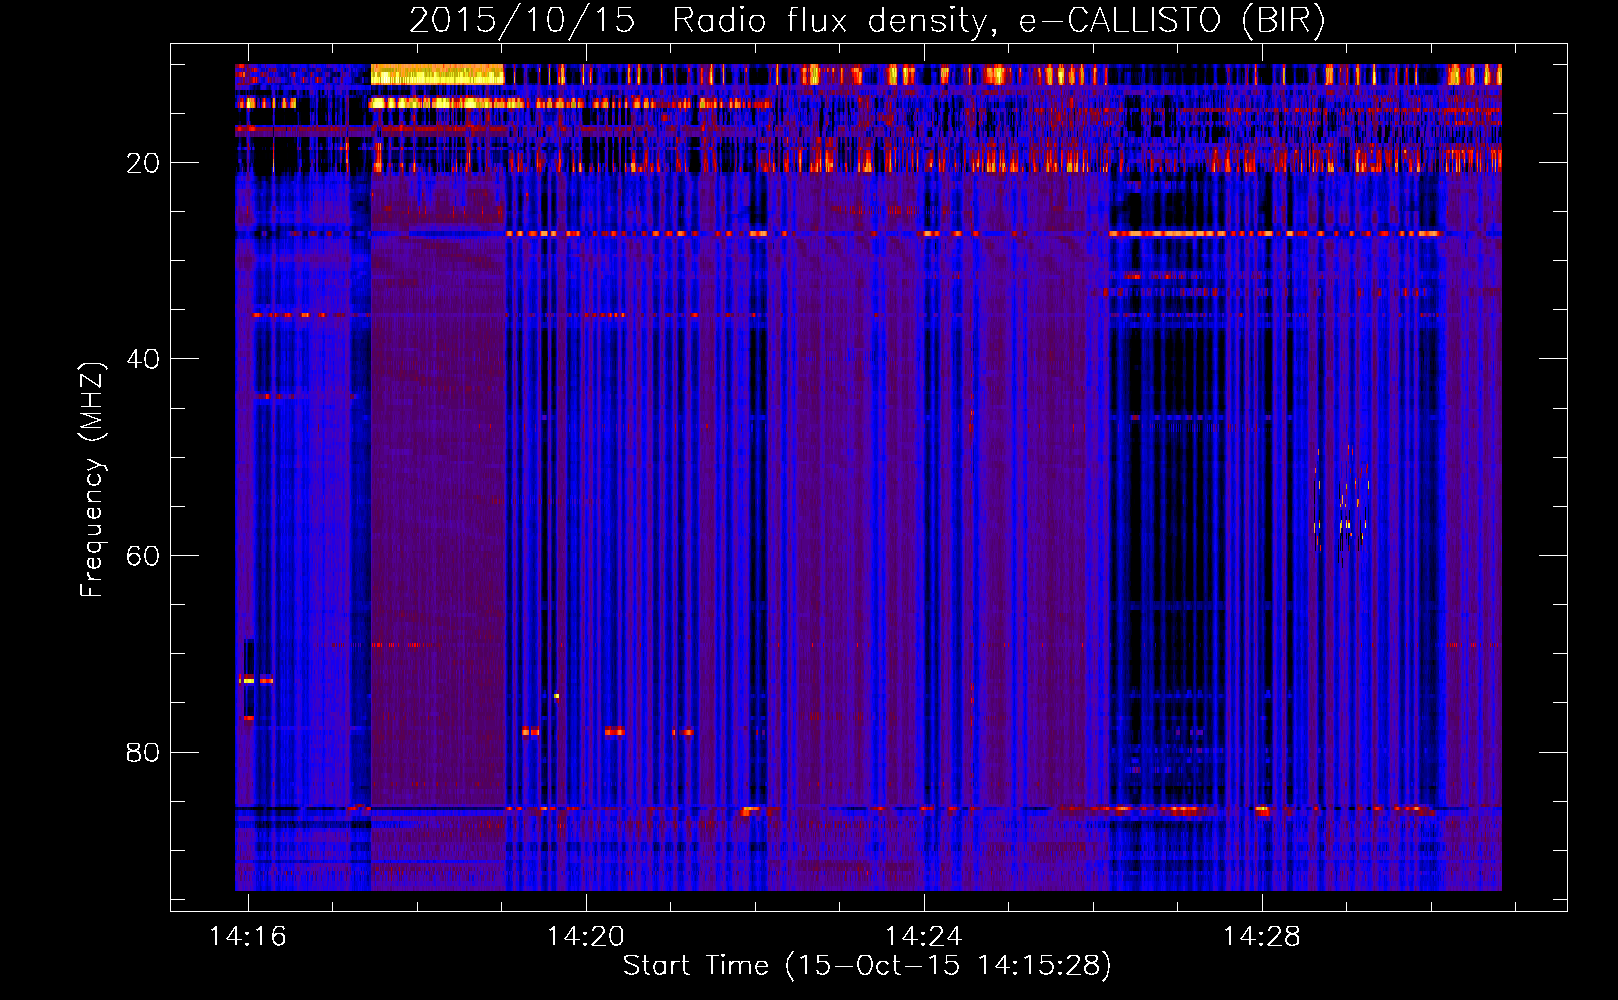The height and width of the screenshot is (1000, 1618).
Task: Click the "20" frequency tick label
Action: point(143,163)
